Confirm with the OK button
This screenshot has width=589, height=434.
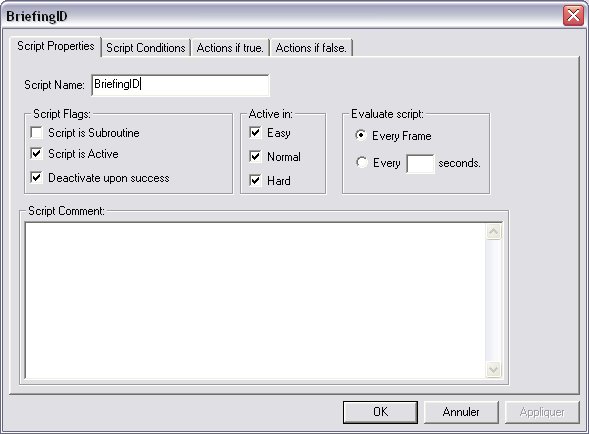380,412
